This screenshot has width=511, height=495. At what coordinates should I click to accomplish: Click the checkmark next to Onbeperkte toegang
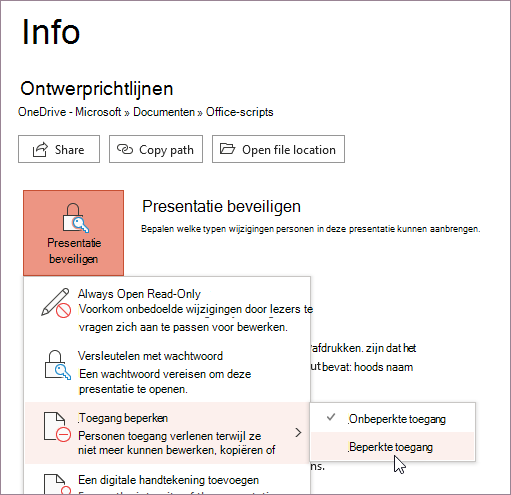[331, 417]
